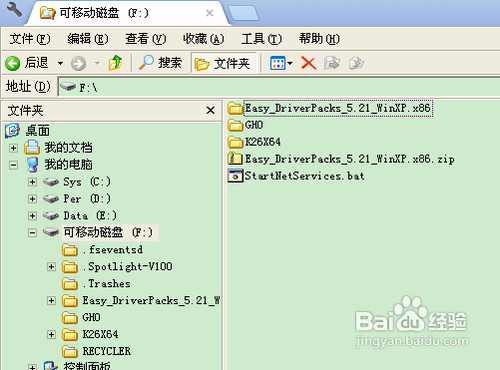Select 我的文档 in the tree
The width and height of the screenshot is (500, 370).
pyautogui.click(x=68, y=147)
